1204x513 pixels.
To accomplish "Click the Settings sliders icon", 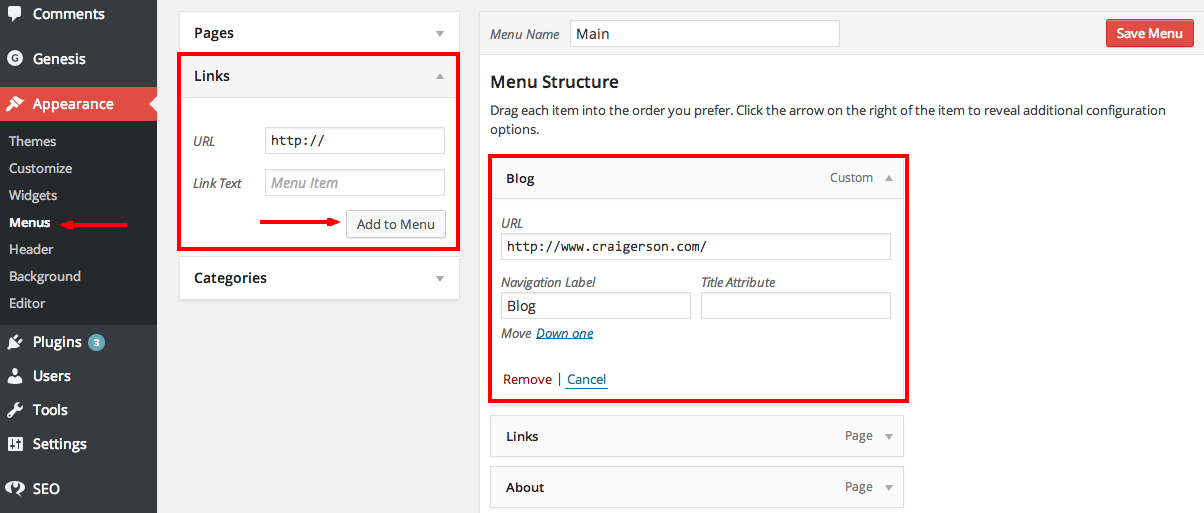I will [x=15, y=444].
